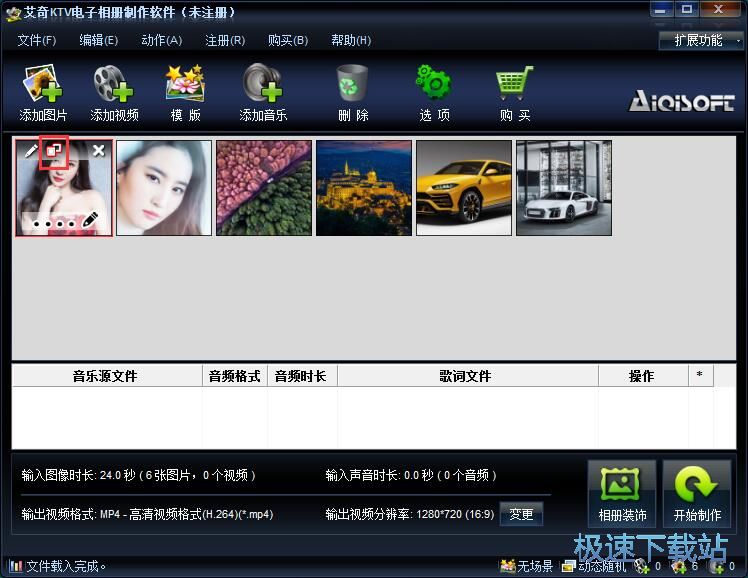Click the Add Video (添加视频) icon

tap(114, 93)
